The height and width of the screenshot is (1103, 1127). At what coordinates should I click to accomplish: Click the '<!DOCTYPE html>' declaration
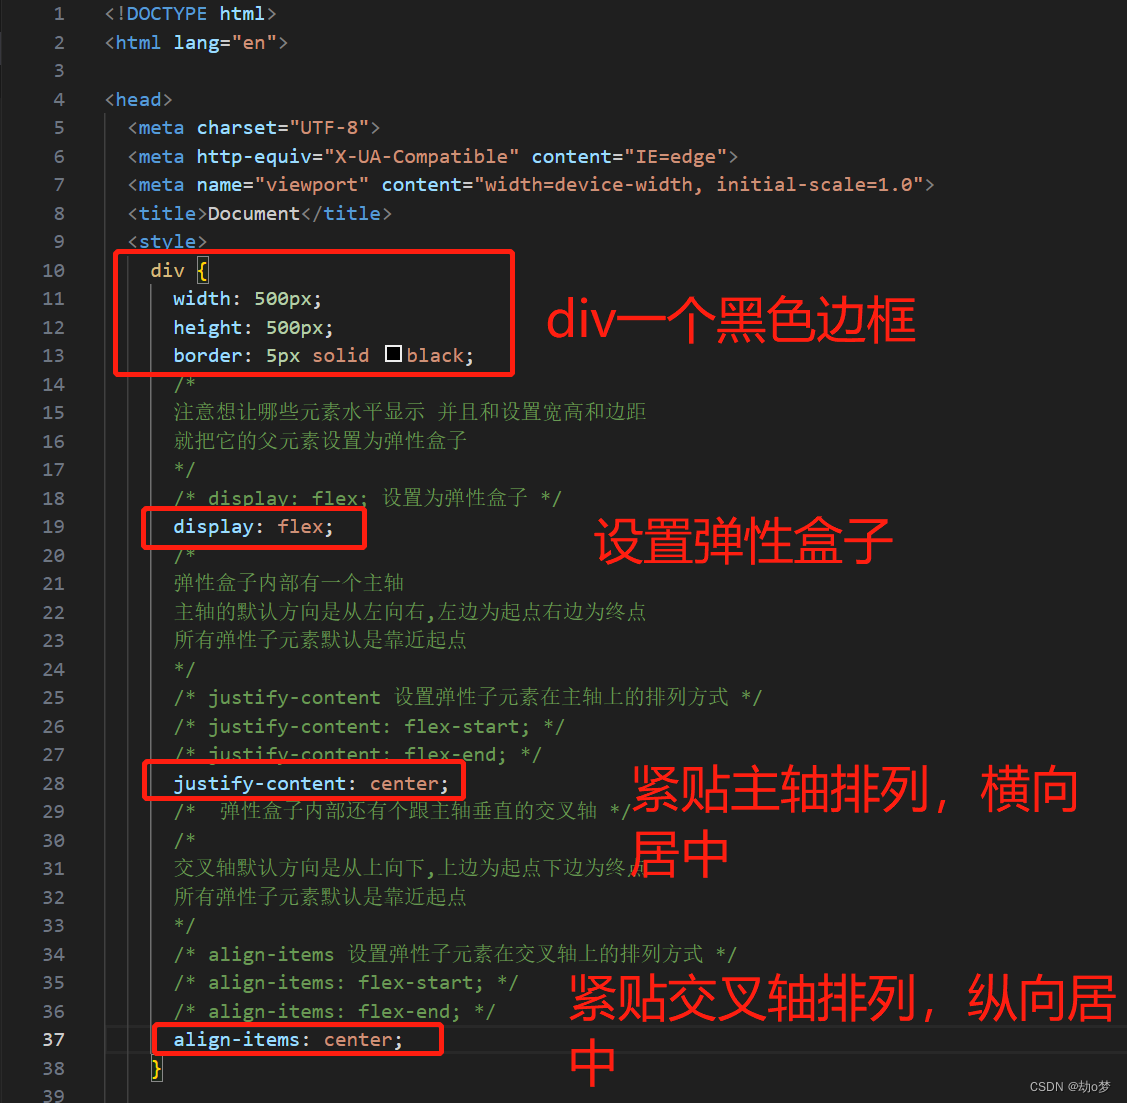coord(190,14)
